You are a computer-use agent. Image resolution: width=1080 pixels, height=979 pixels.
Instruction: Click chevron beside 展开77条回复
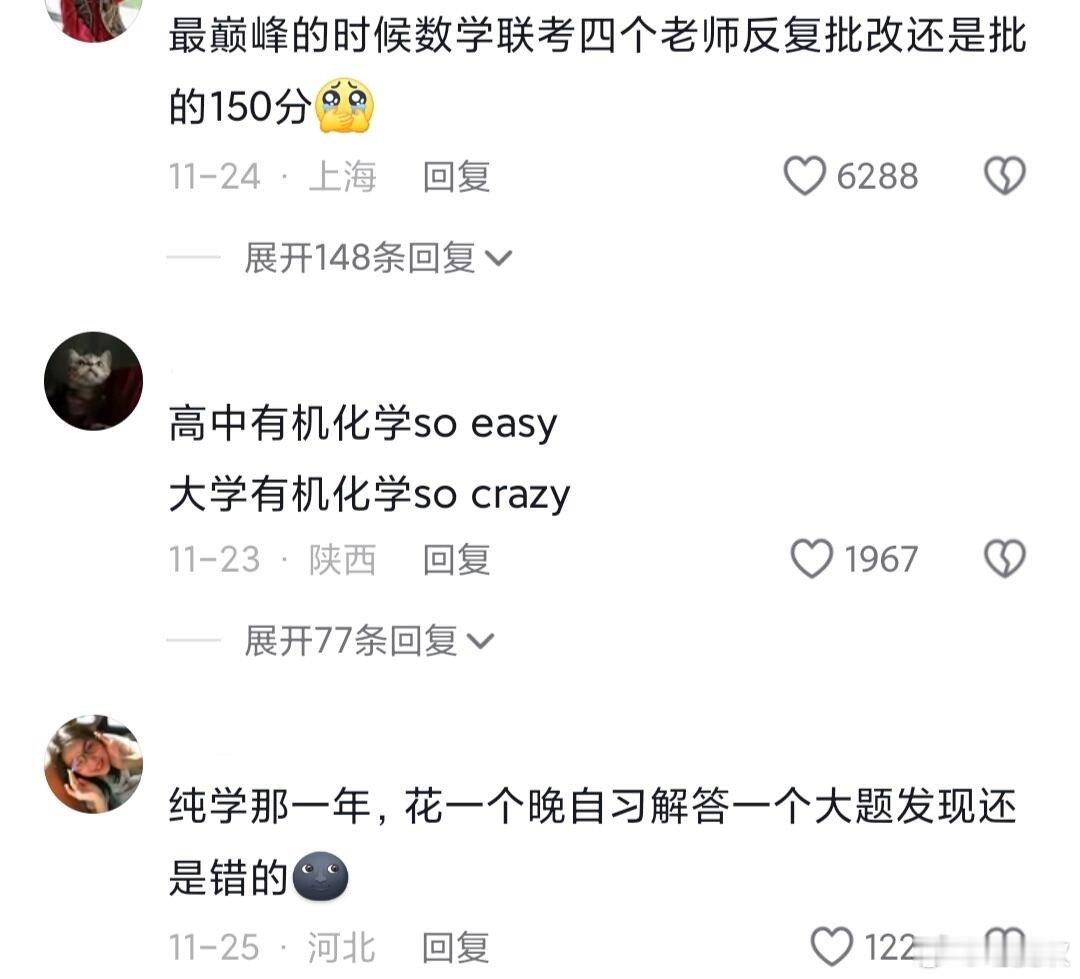pyautogui.click(x=481, y=641)
